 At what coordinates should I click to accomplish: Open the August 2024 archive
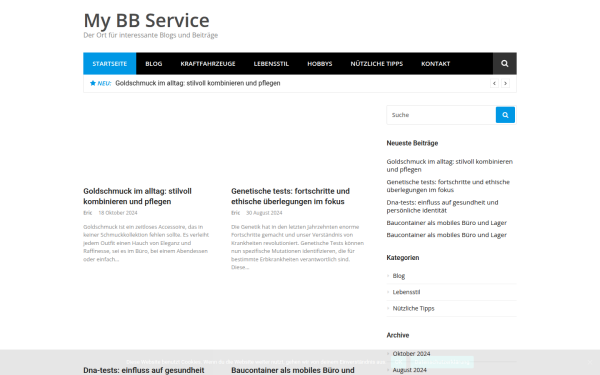tap(409, 370)
